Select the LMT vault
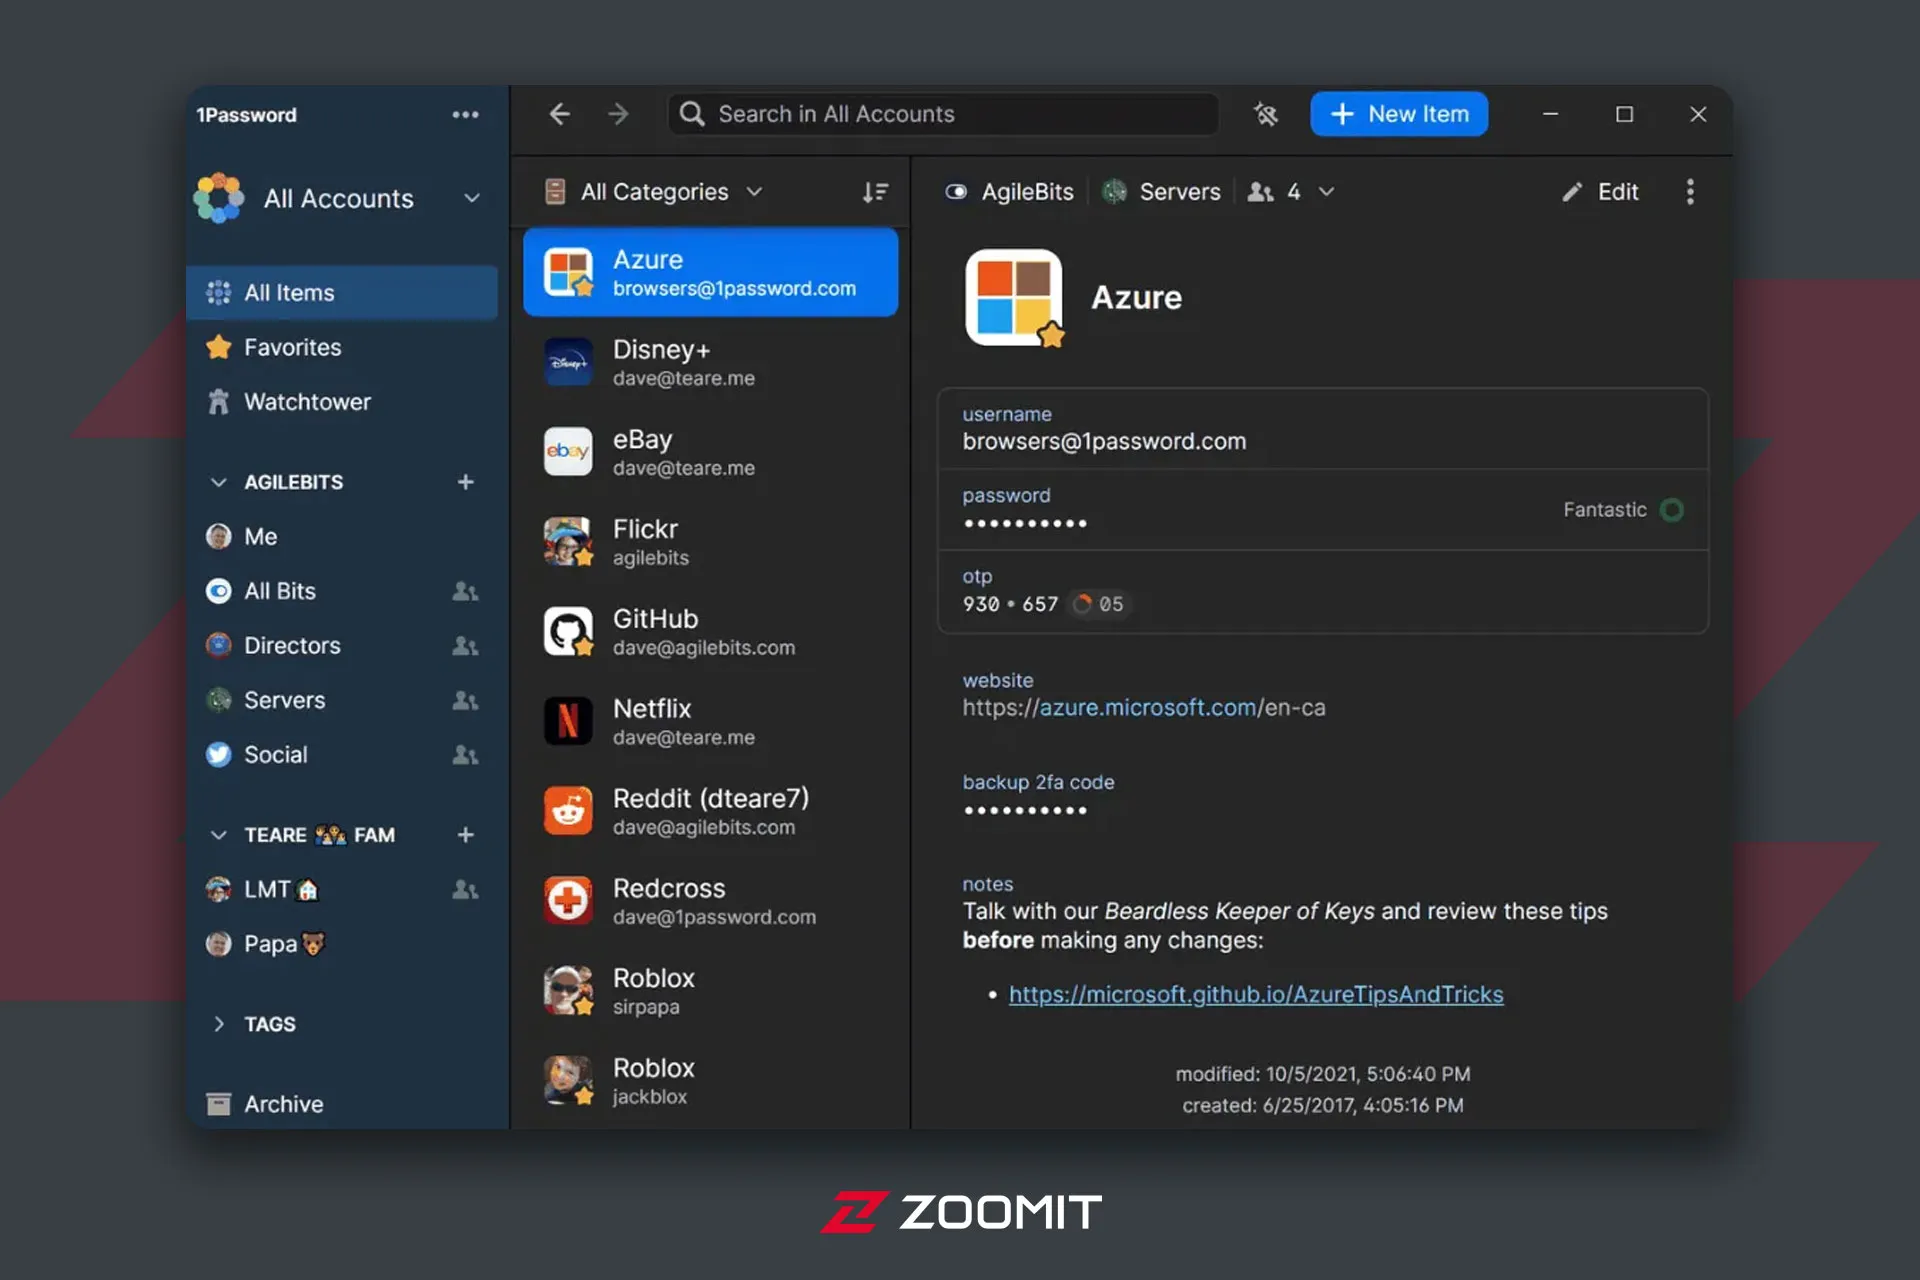The width and height of the screenshot is (1920, 1280). click(x=342, y=889)
